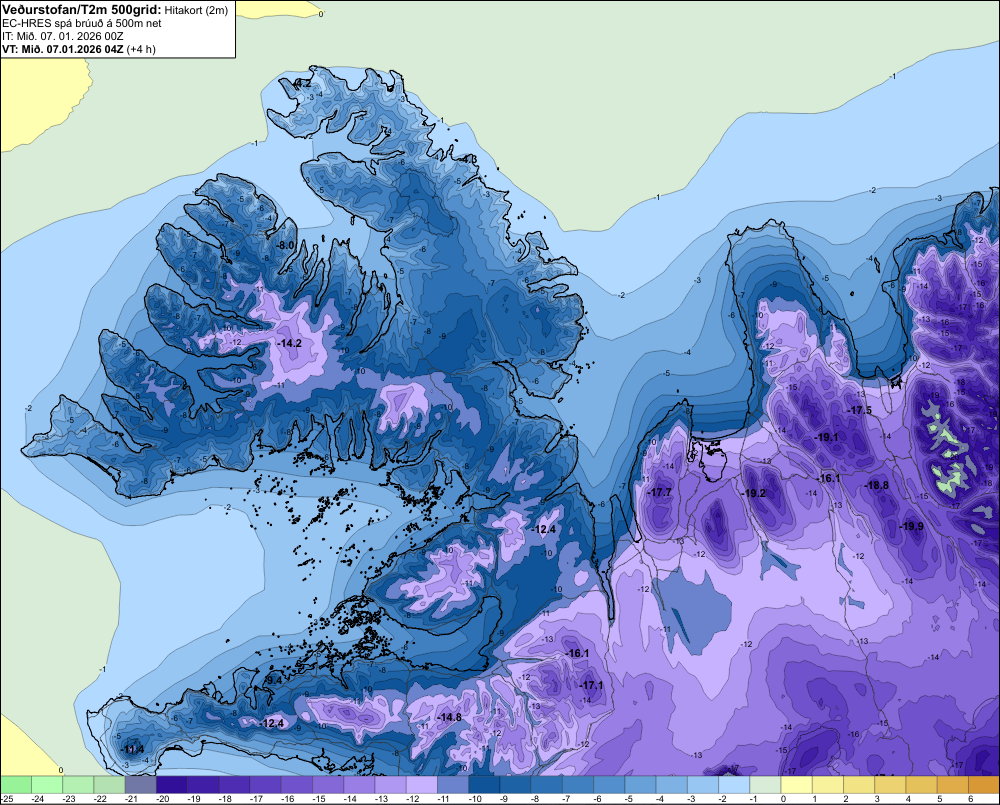The width and height of the screenshot is (1000, 805).
Task: Click the 'EC-HRES spá brúuð á 500m net' line
Action: click(82, 24)
